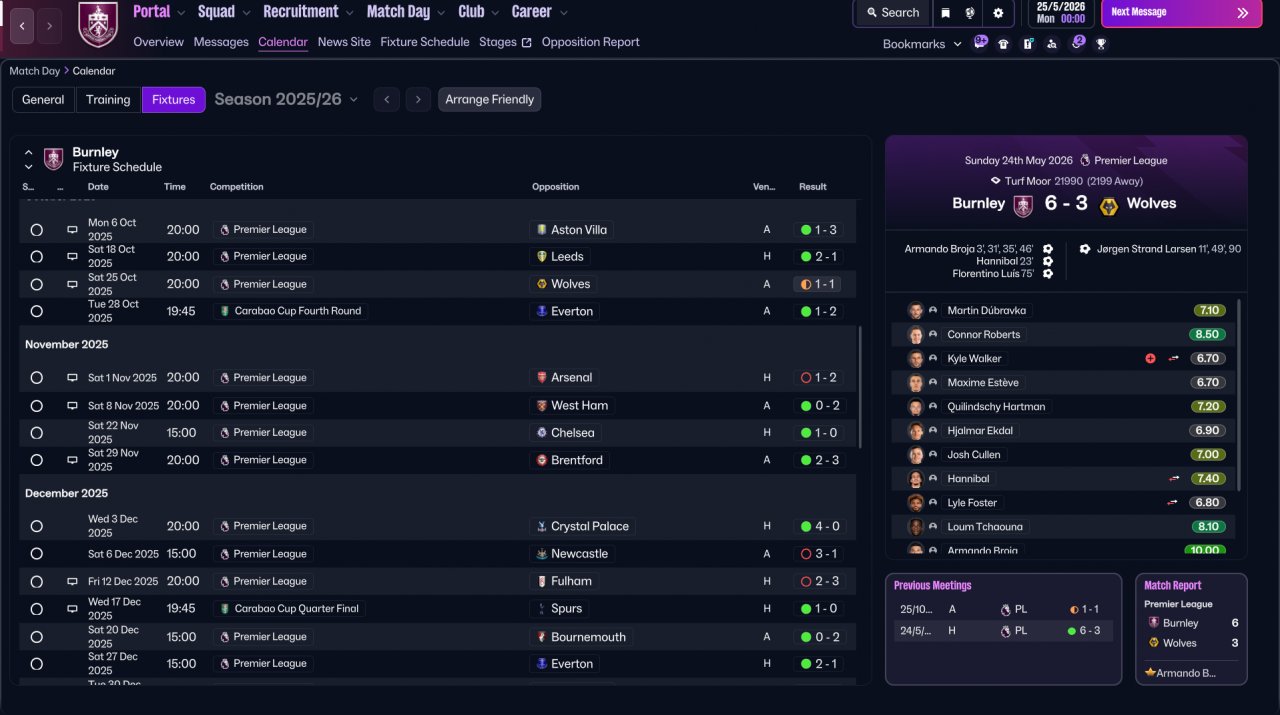The width and height of the screenshot is (1280, 715).
Task: Open the Portal dropdown menu
Action: [x=159, y=12]
